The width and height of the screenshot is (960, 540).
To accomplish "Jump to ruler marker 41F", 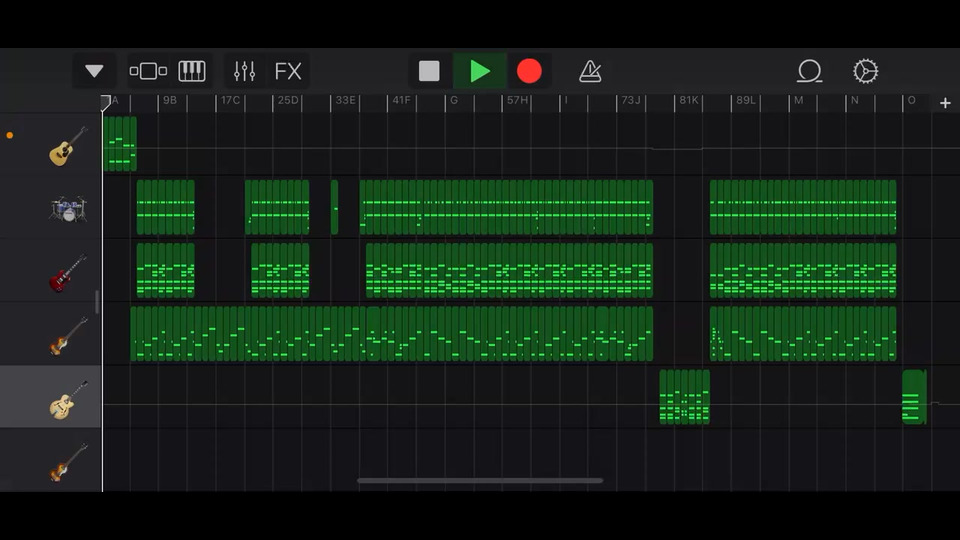I will point(402,100).
